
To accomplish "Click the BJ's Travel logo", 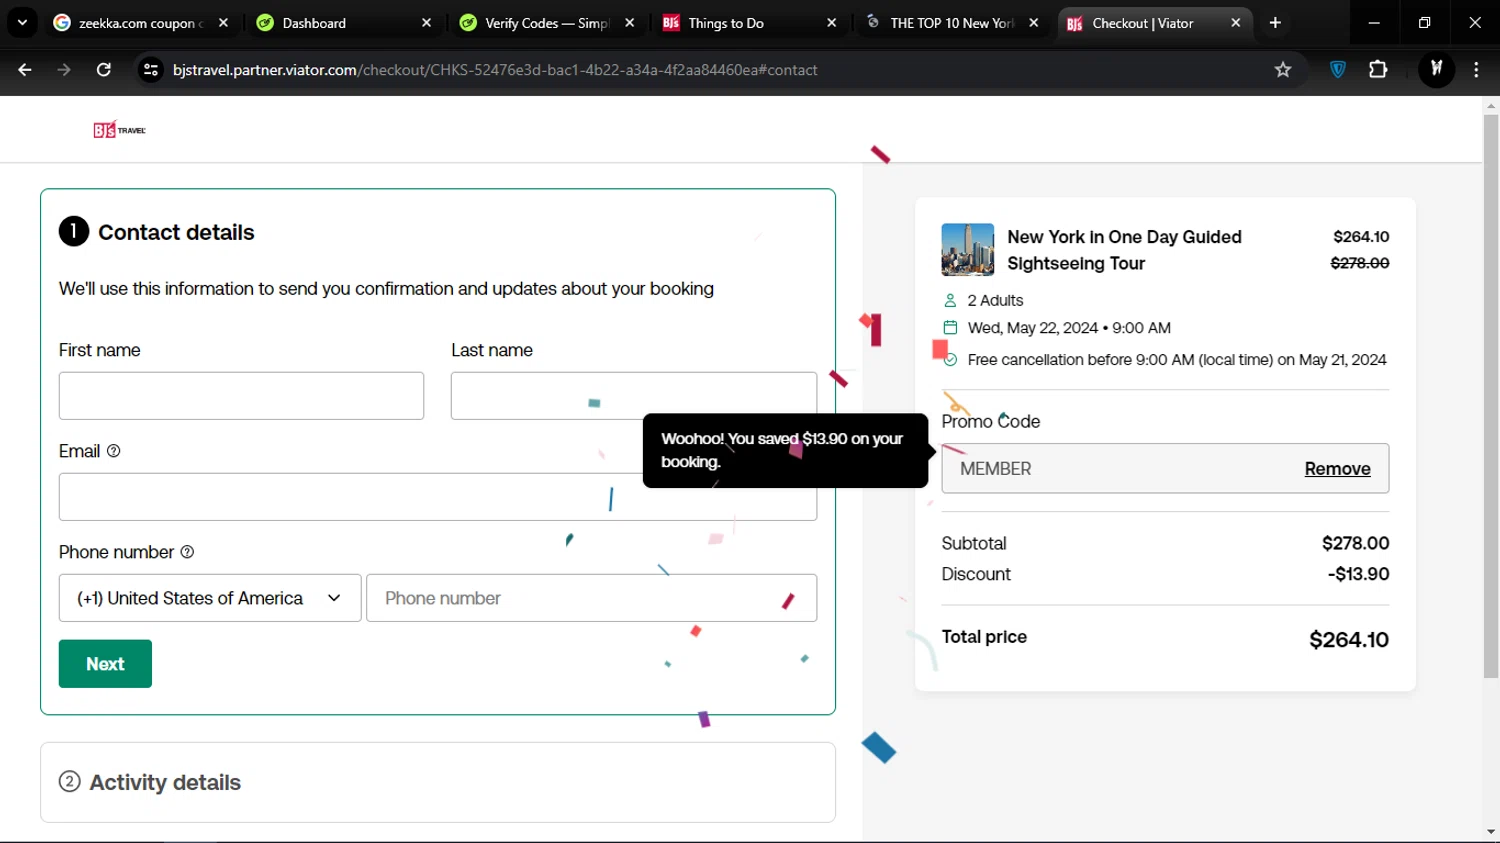I will (119, 130).
